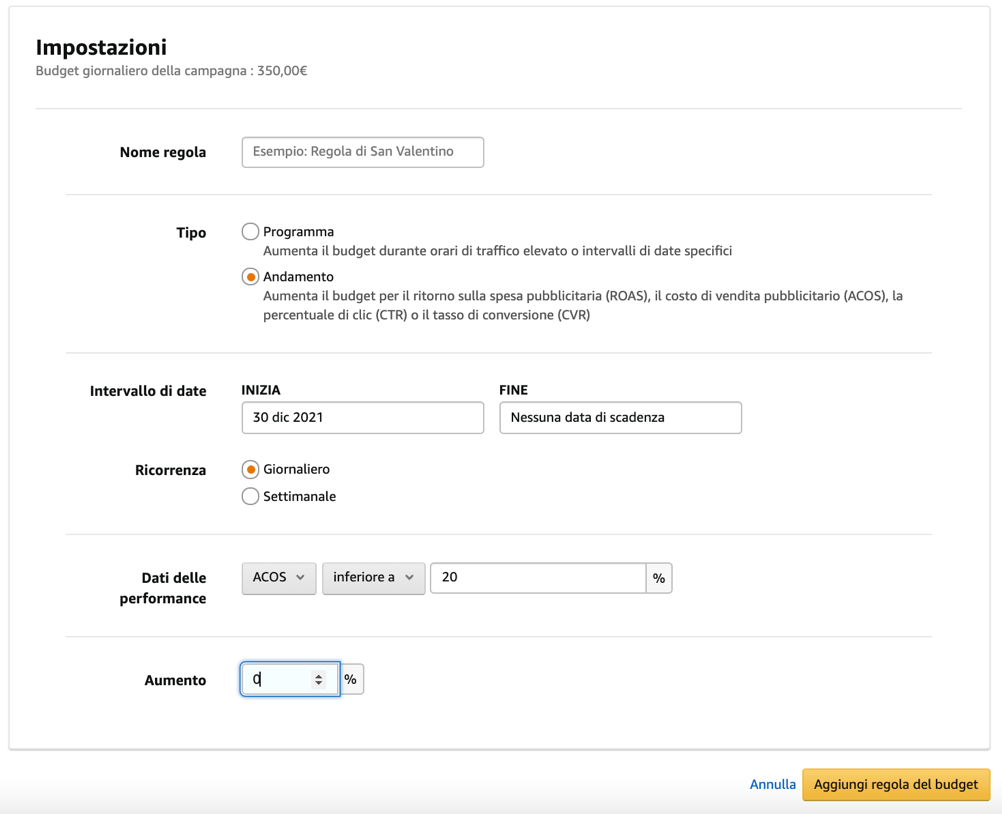1002x814 pixels.
Task: Select the 'Programma' rule type
Action: [250, 231]
